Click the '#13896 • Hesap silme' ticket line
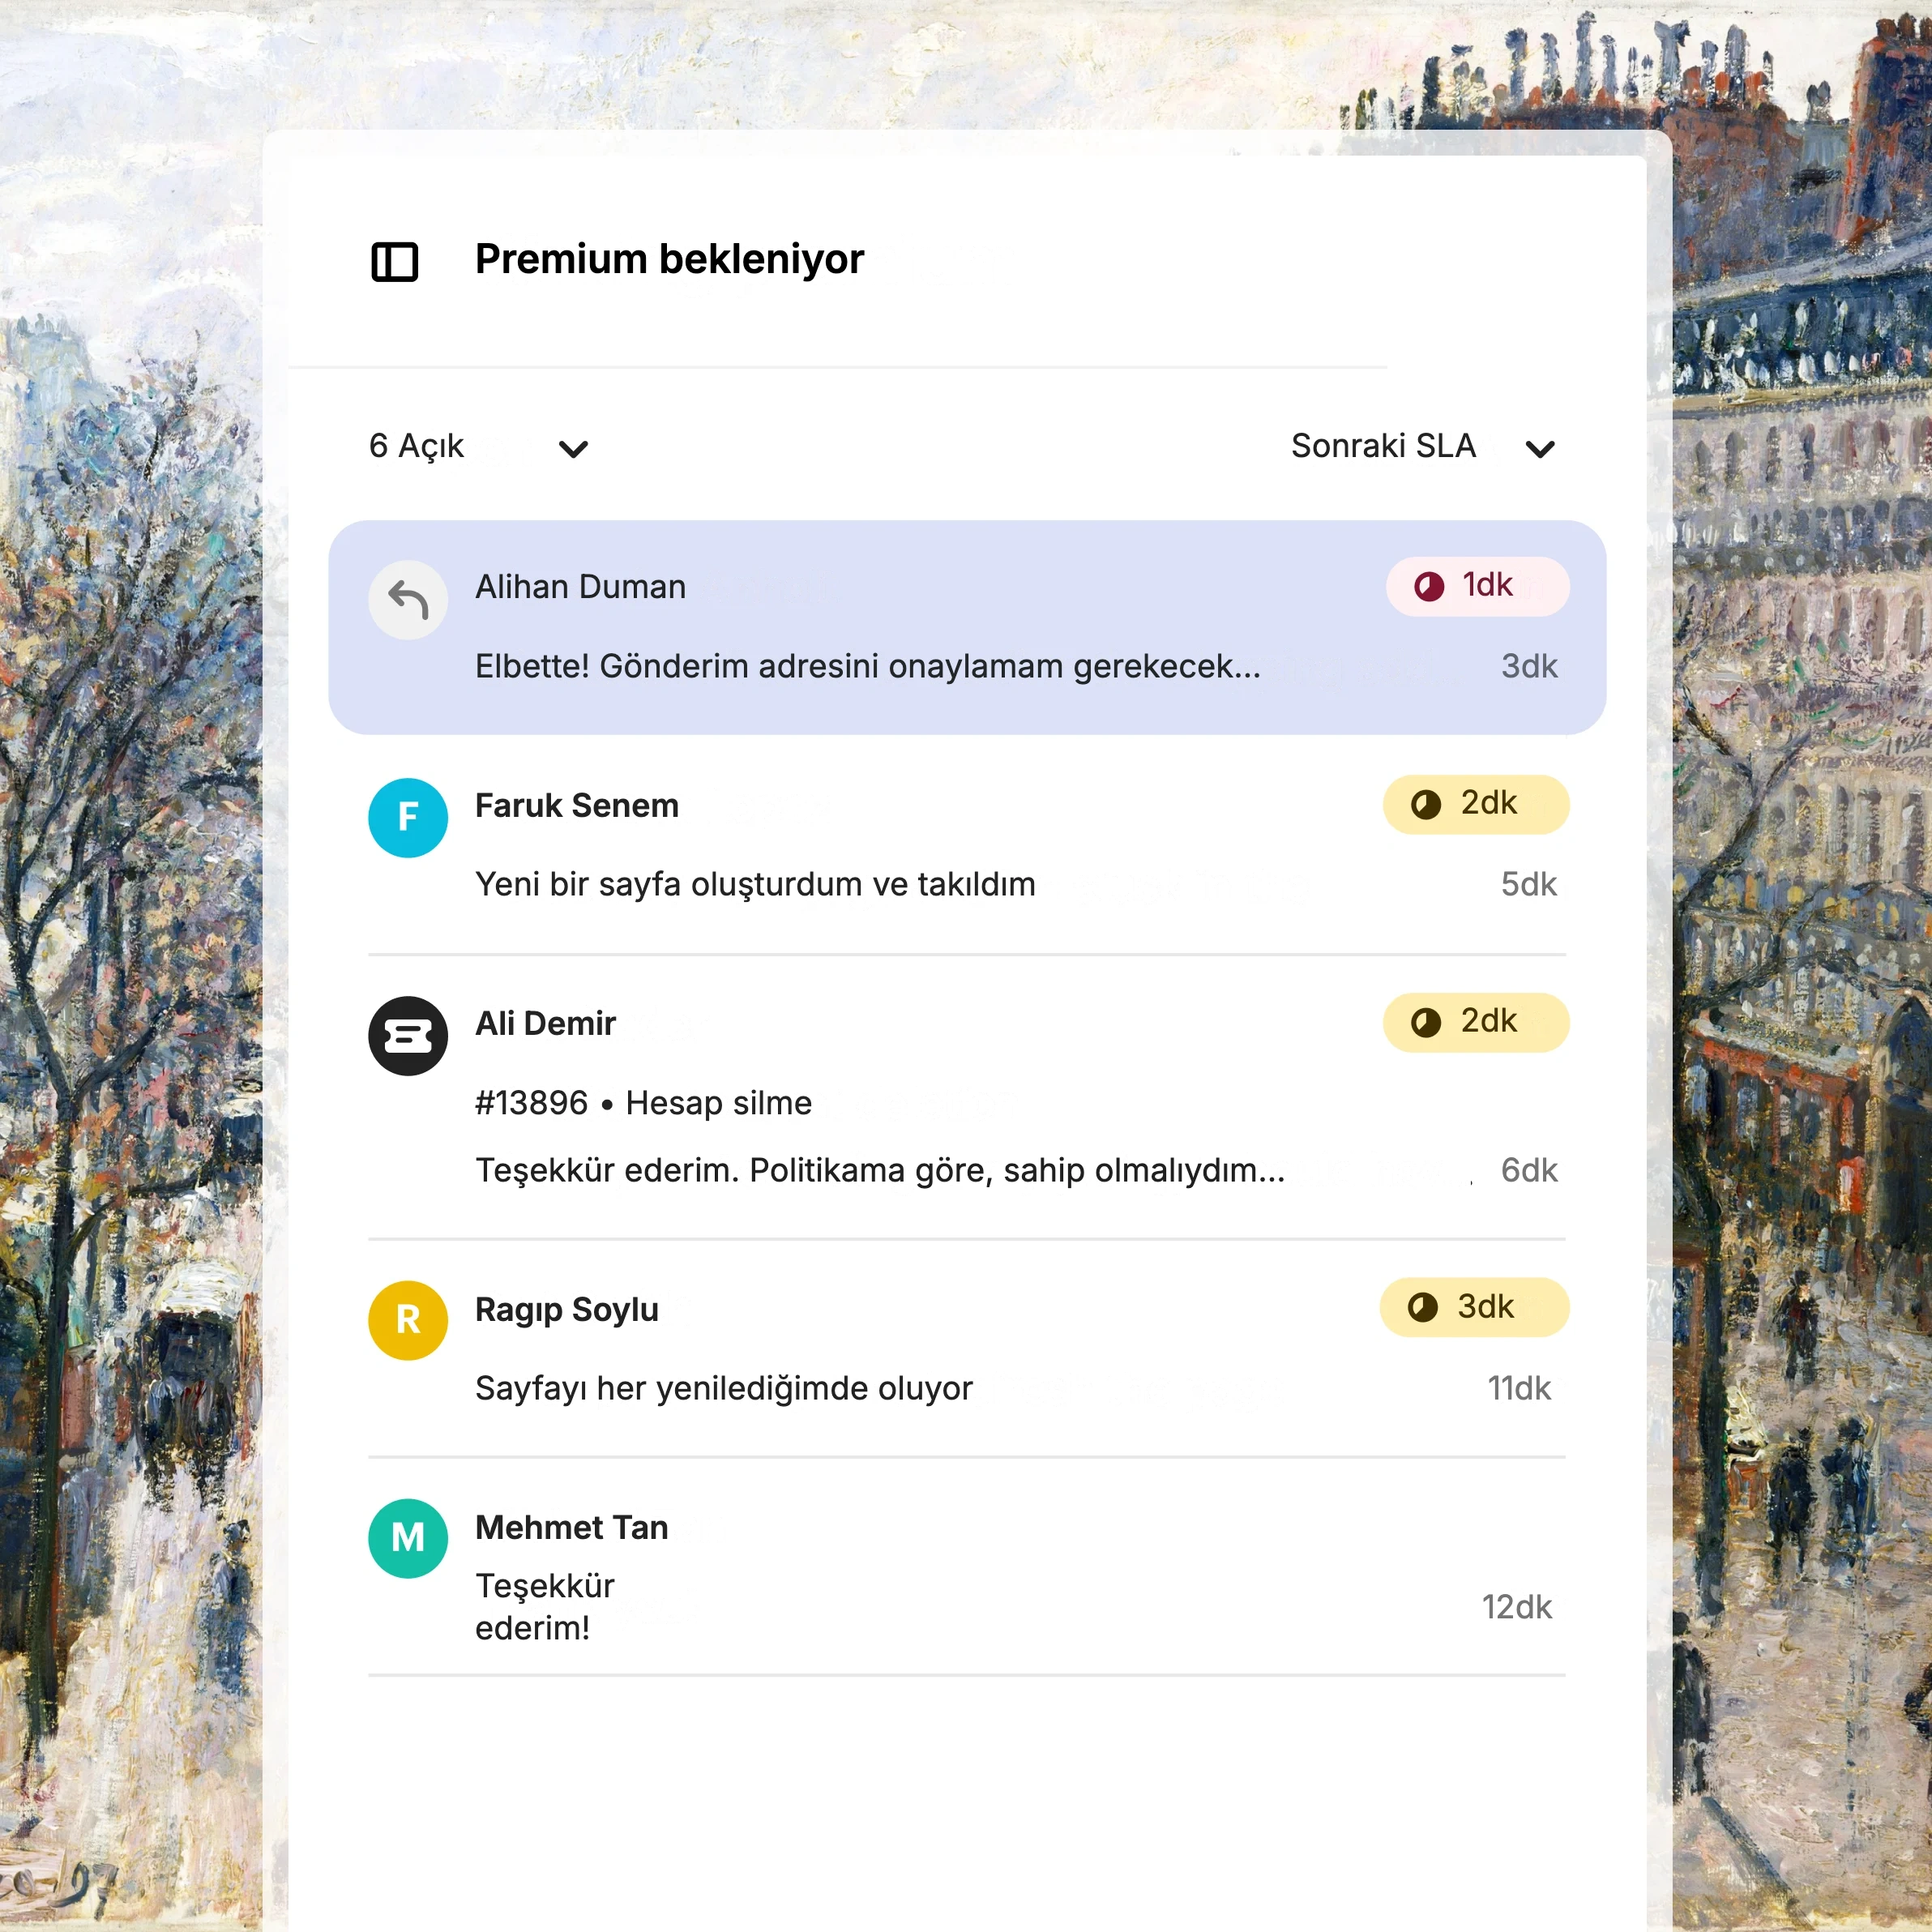The width and height of the screenshot is (1932, 1932). pyautogui.click(x=643, y=1103)
